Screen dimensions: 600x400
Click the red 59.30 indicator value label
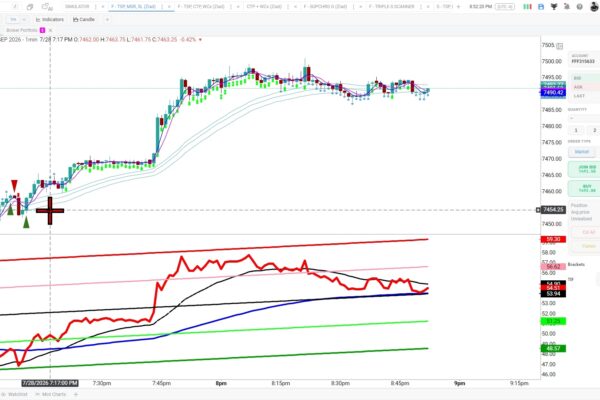[553, 239]
